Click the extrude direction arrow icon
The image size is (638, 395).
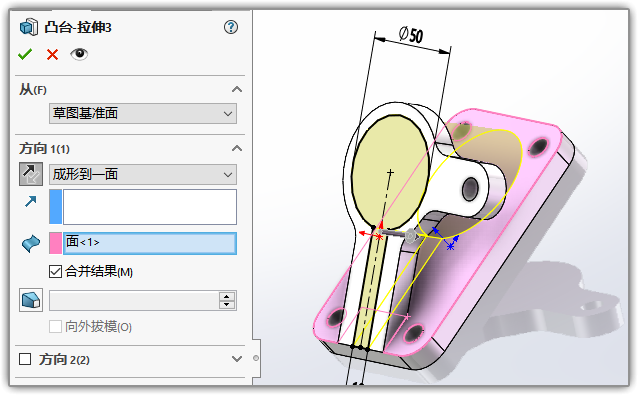(31, 201)
